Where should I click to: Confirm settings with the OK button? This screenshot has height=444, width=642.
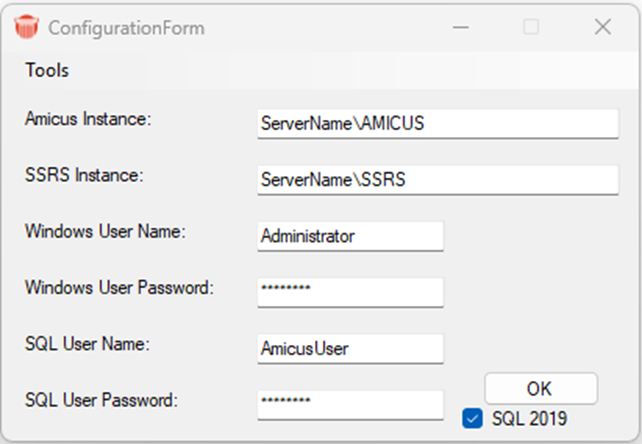tap(541, 388)
